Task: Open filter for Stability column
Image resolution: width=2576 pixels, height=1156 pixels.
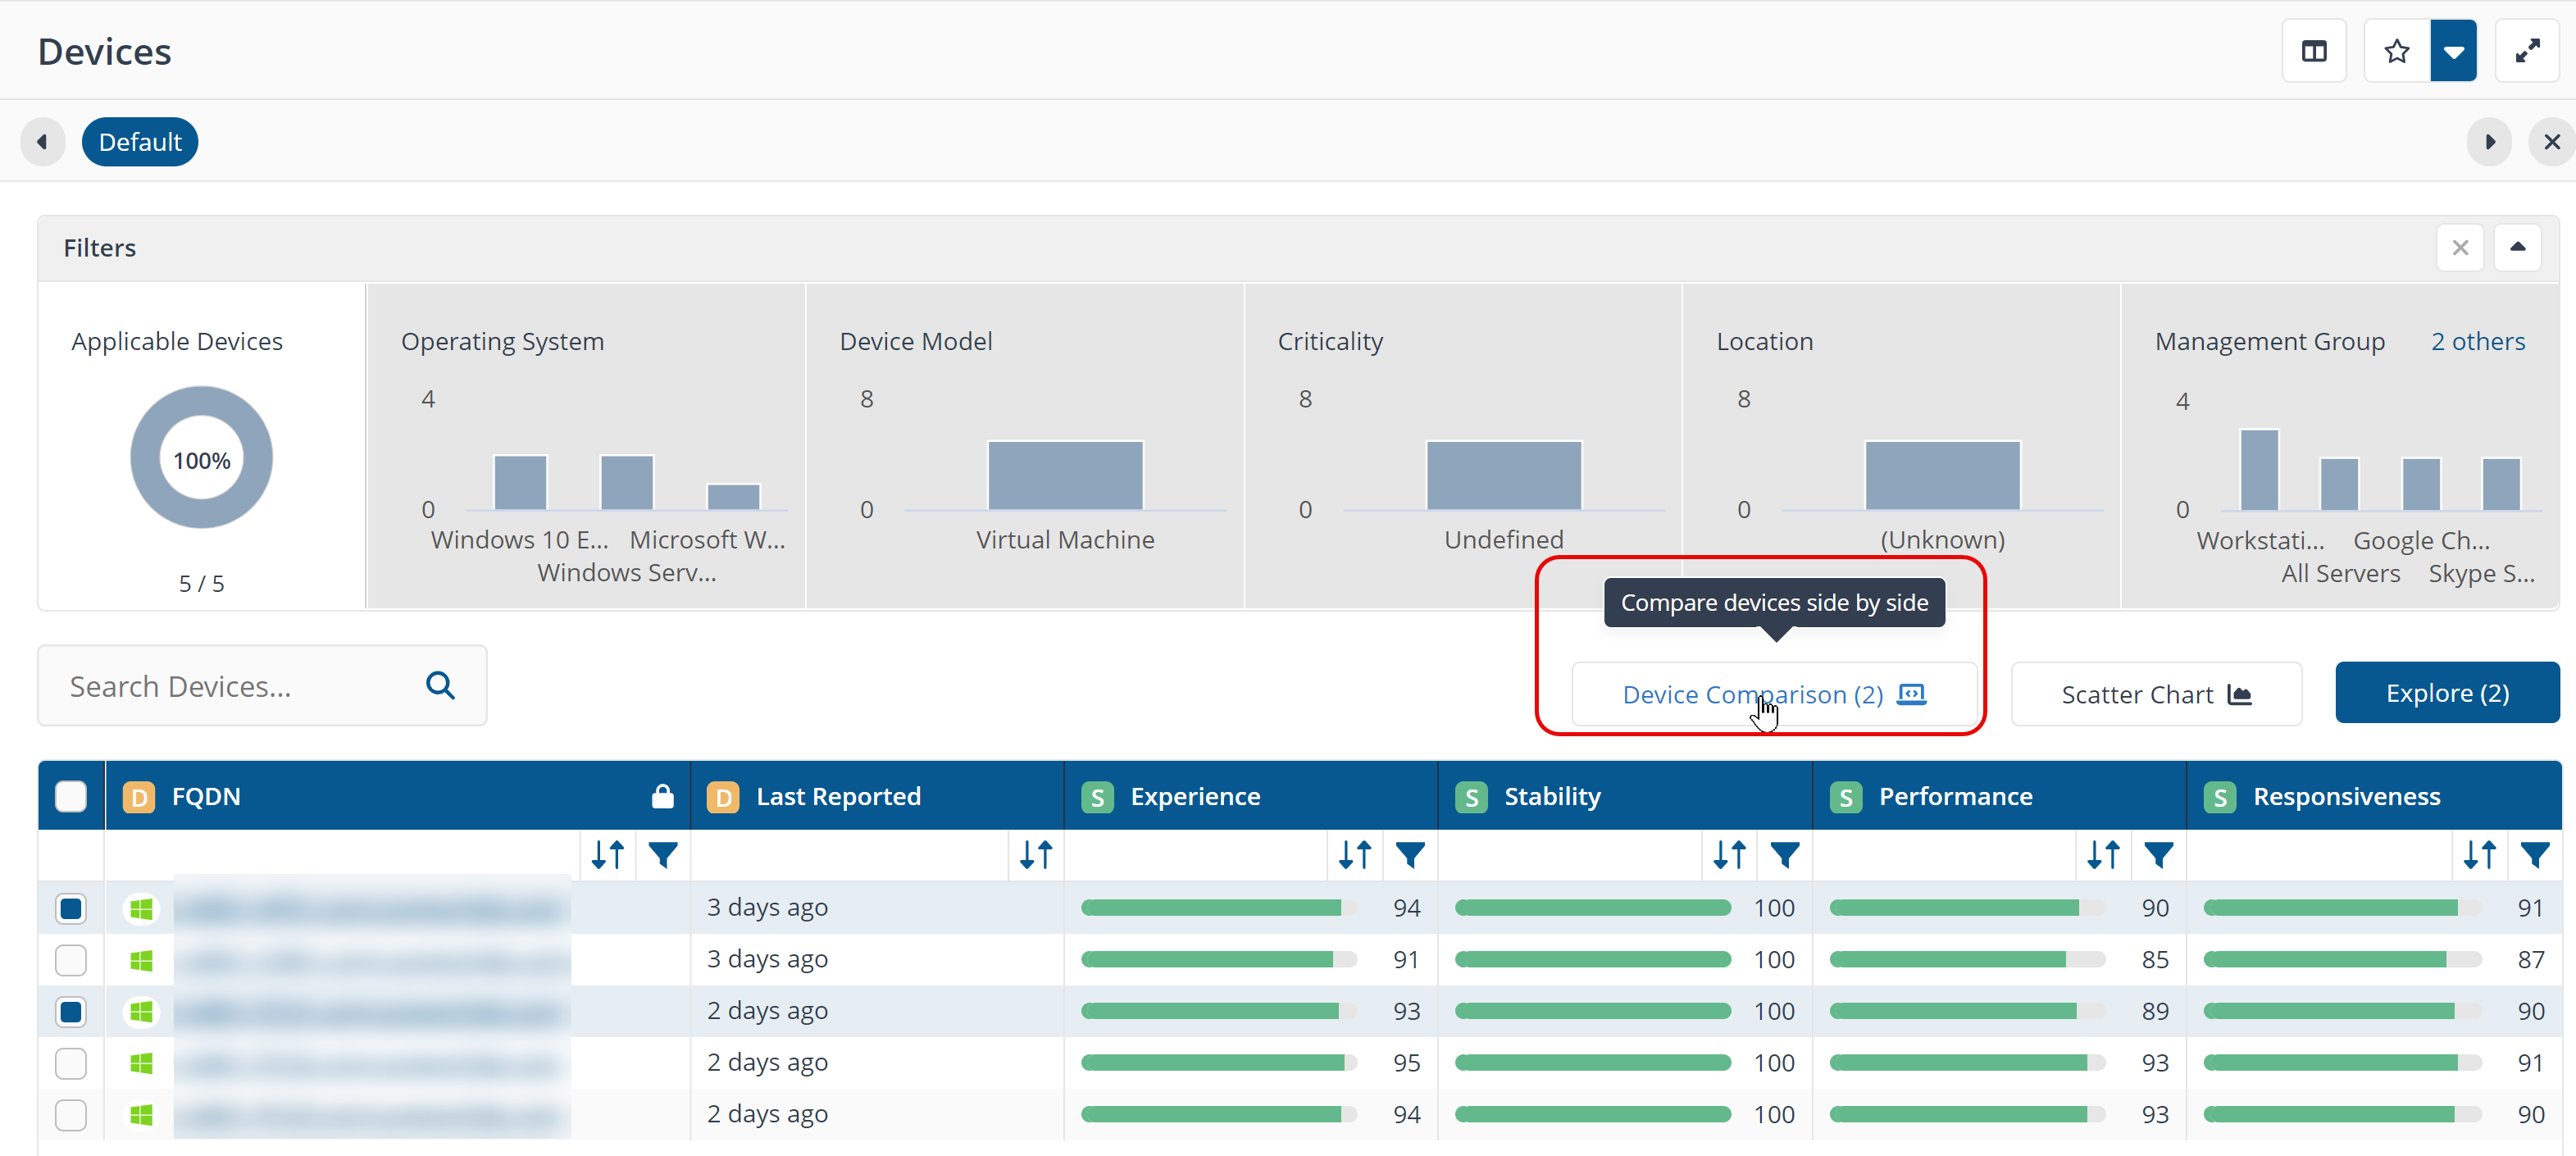Action: click(1785, 855)
